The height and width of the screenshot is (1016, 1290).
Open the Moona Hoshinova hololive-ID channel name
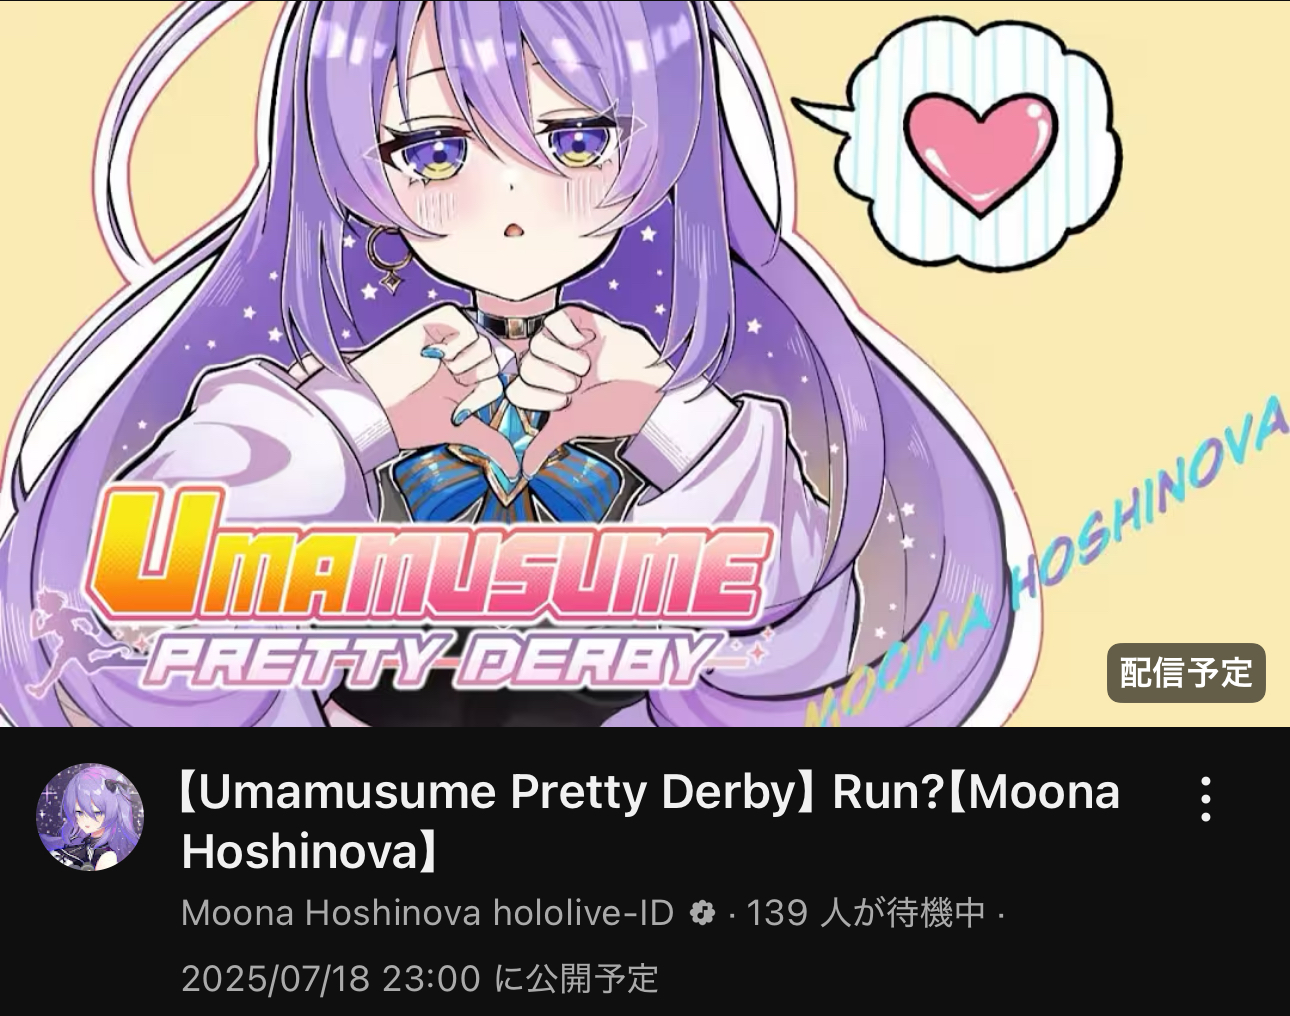(x=428, y=913)
